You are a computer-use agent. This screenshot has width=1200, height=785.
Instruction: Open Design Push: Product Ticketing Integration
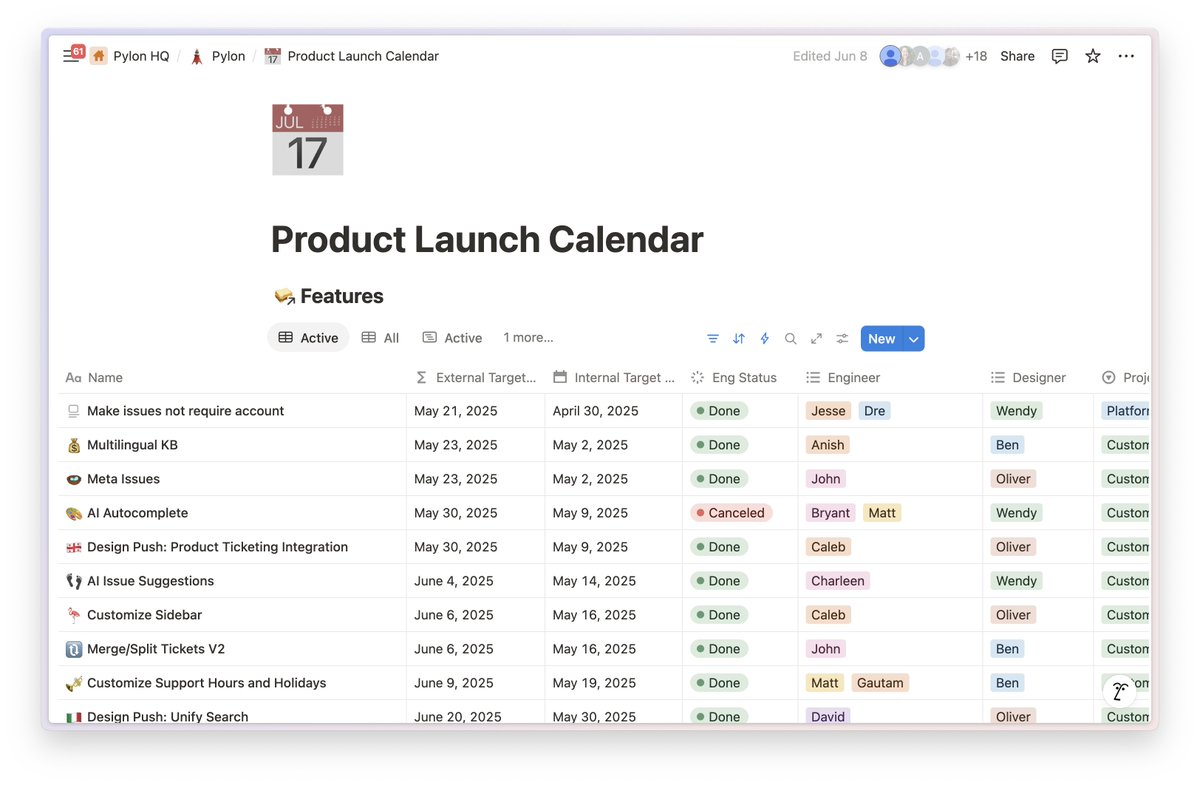click(217, 547)
